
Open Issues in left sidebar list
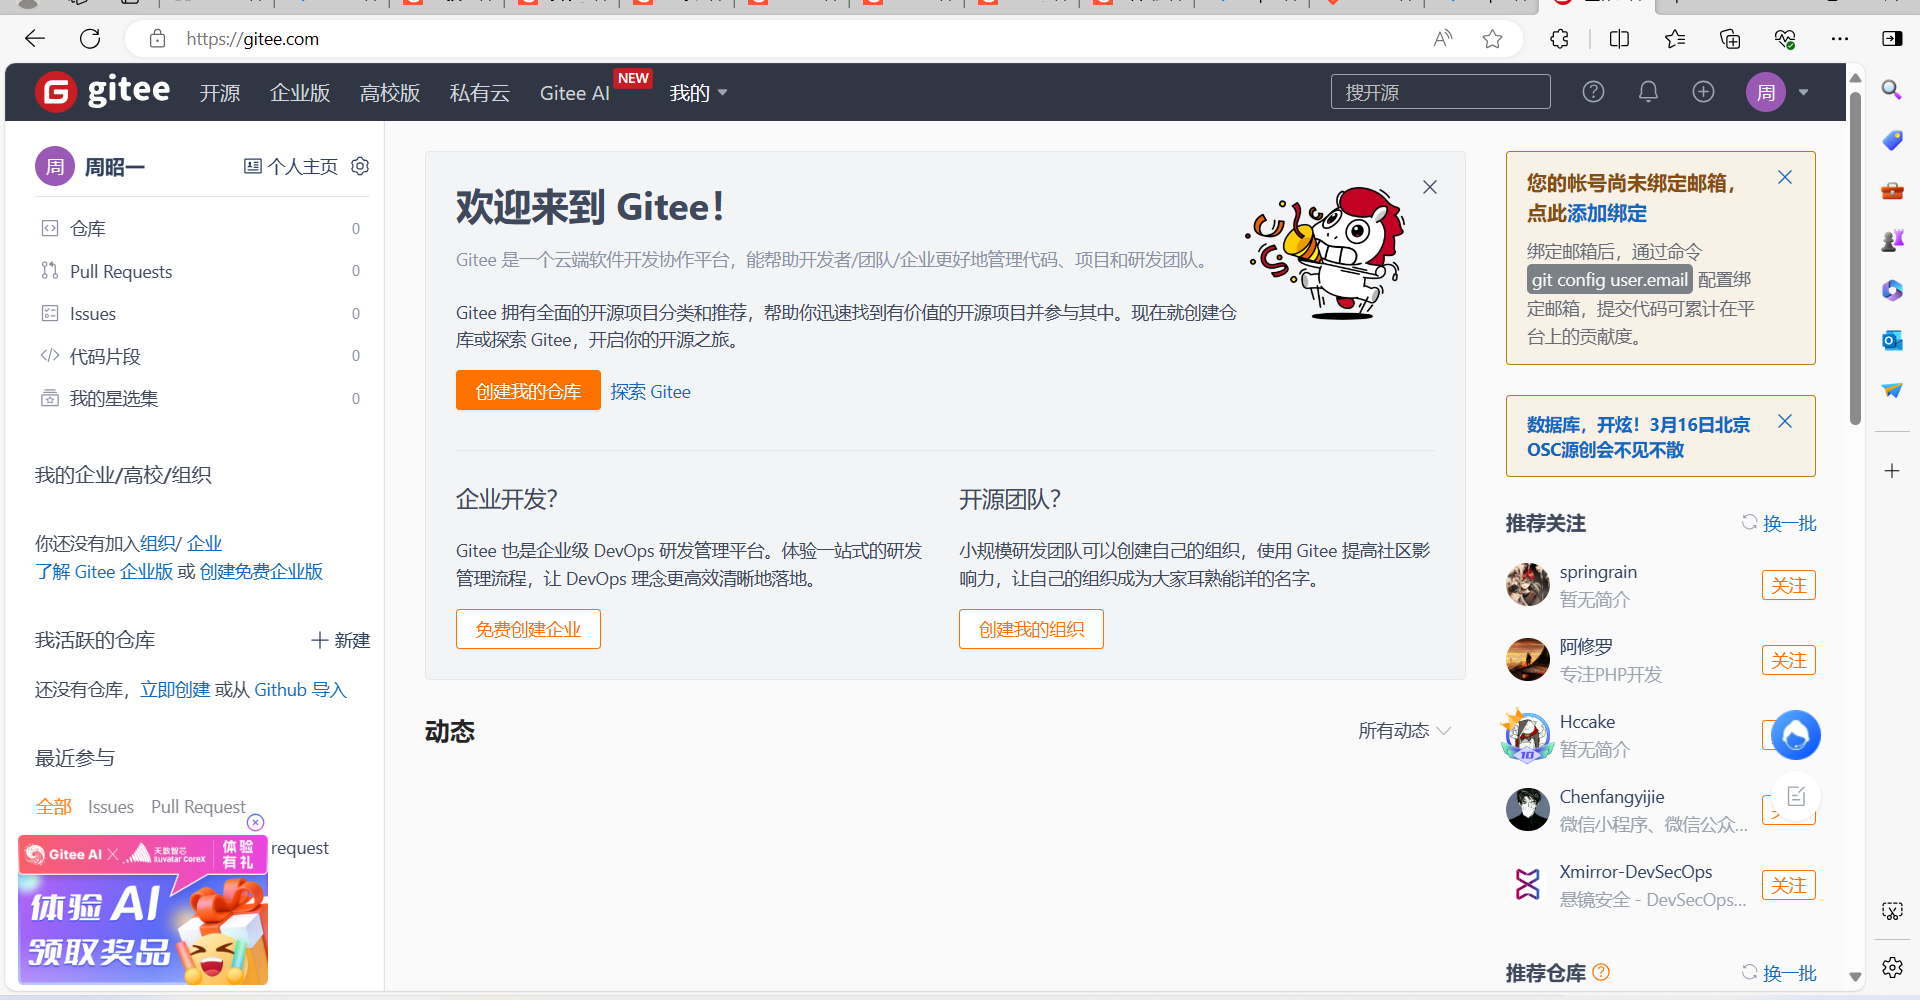(200, 313)
